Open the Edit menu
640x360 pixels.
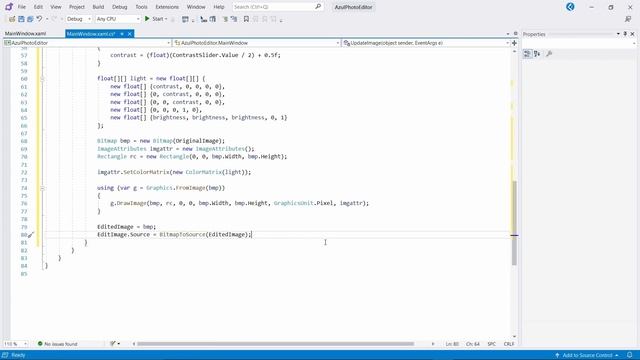pyautogui.click(x=38, y=7)
